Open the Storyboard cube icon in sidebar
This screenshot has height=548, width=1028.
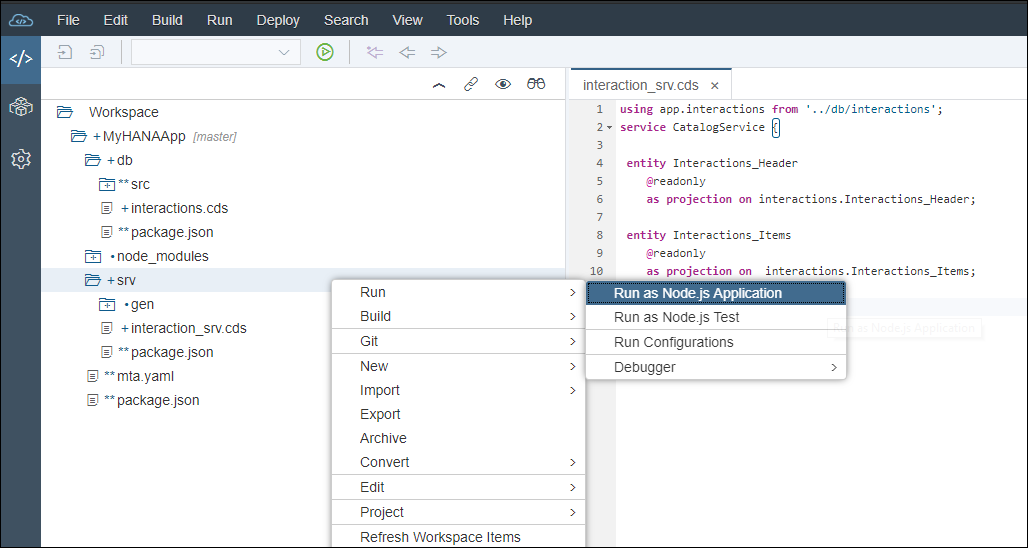coord(21,108)
